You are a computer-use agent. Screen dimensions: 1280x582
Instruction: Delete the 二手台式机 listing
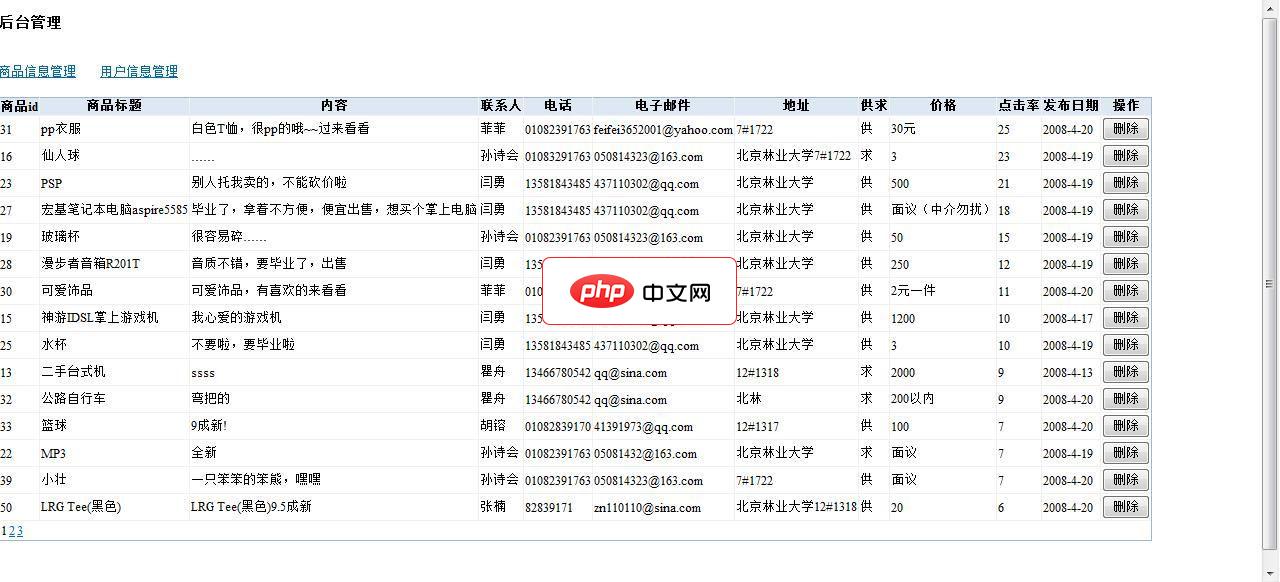(1125, 371)
